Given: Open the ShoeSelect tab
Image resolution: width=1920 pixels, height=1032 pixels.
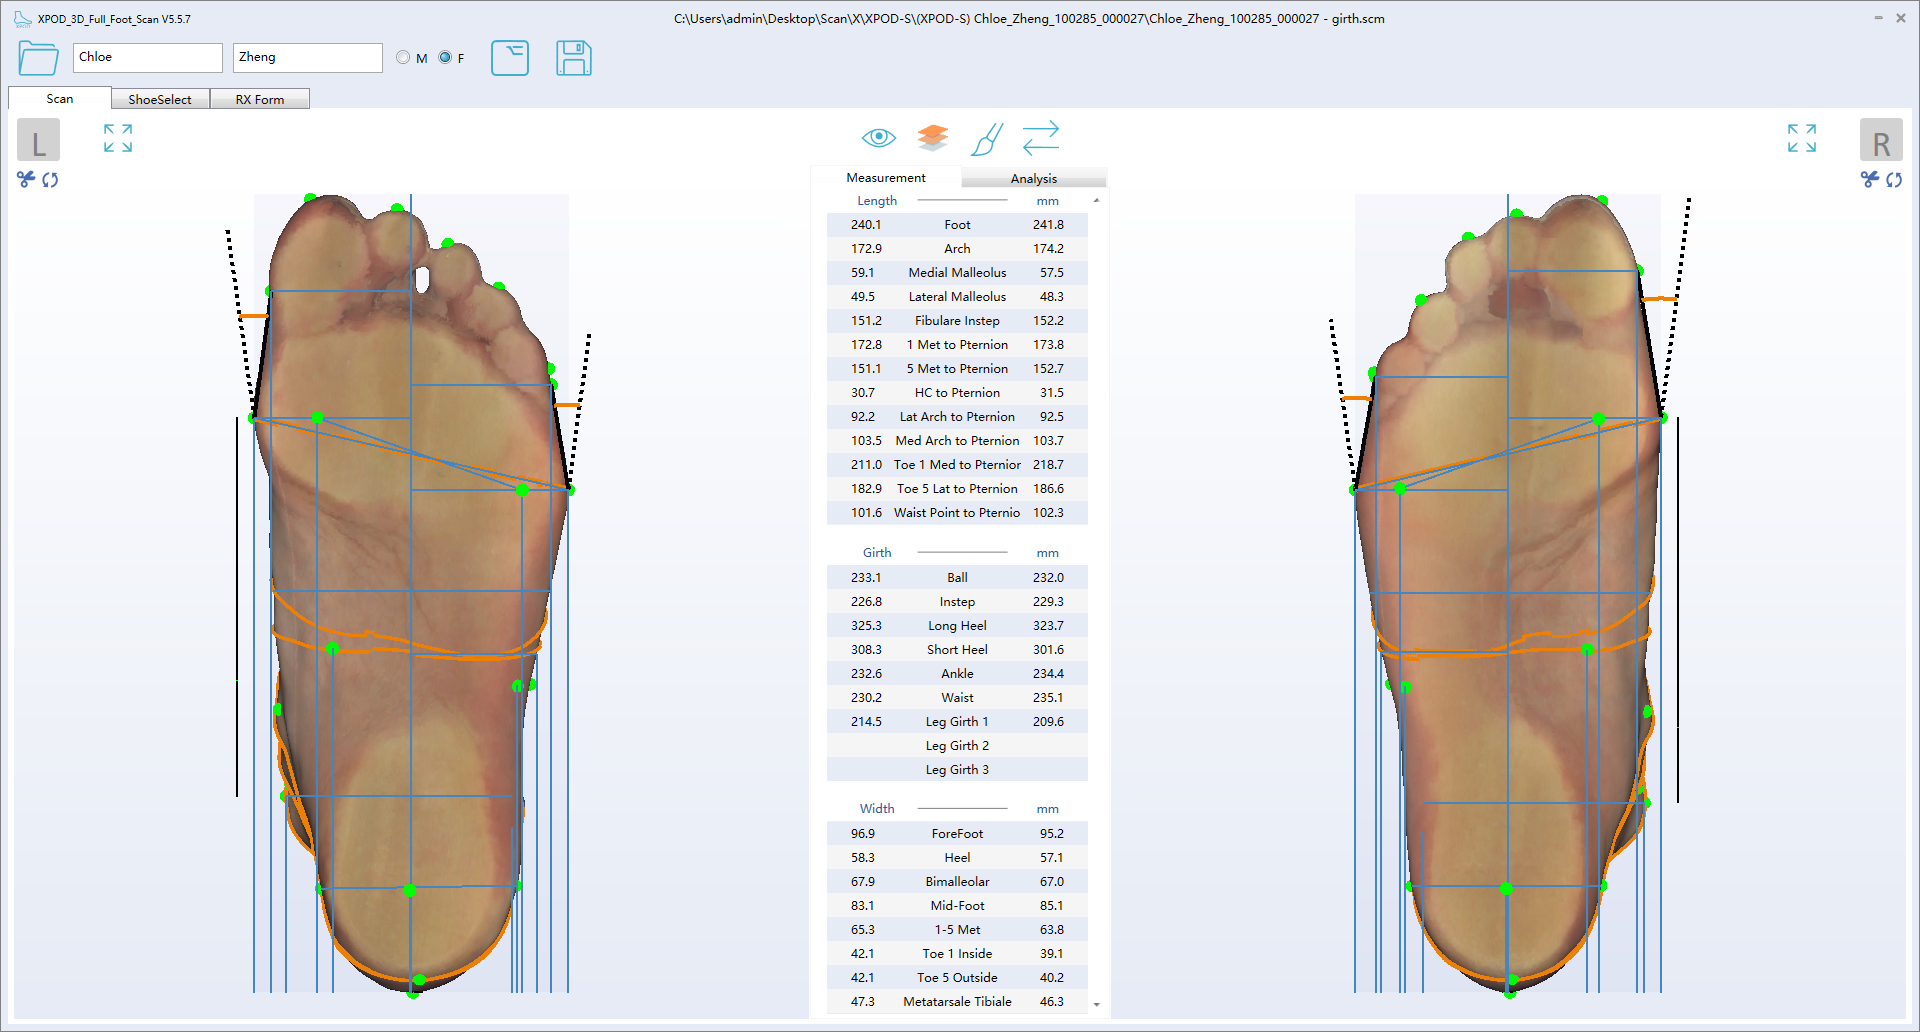Looking at the screenshot, I should click(160, 99).
